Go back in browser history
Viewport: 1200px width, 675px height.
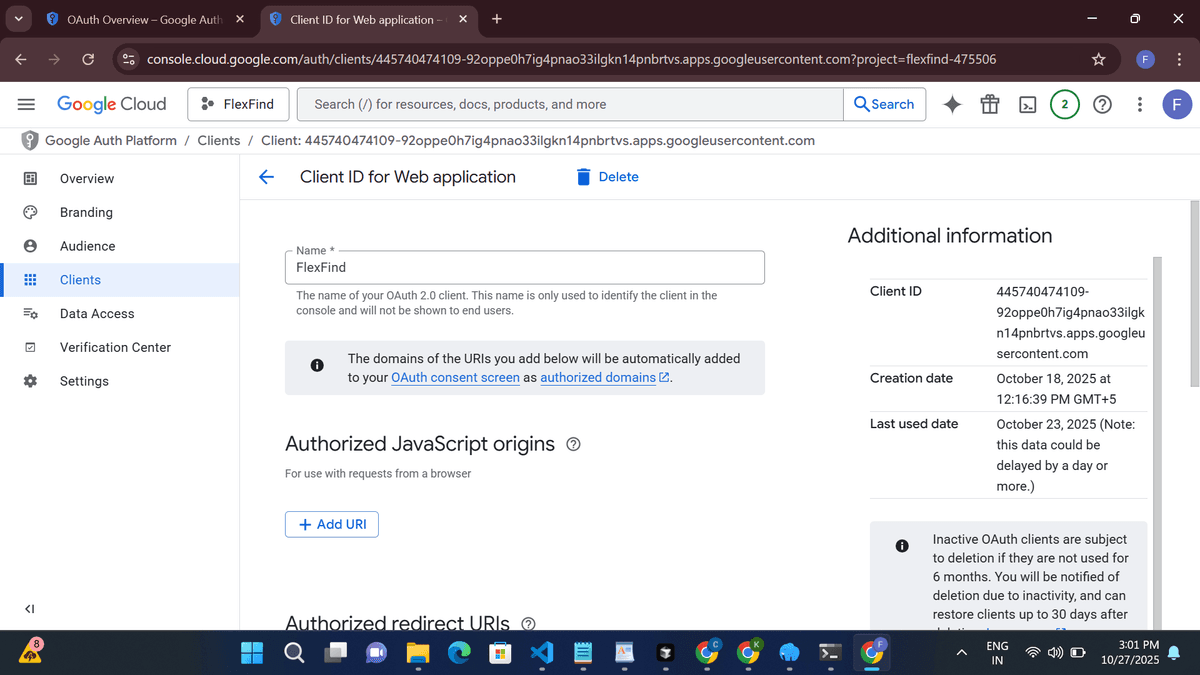(x=21, y=60)
